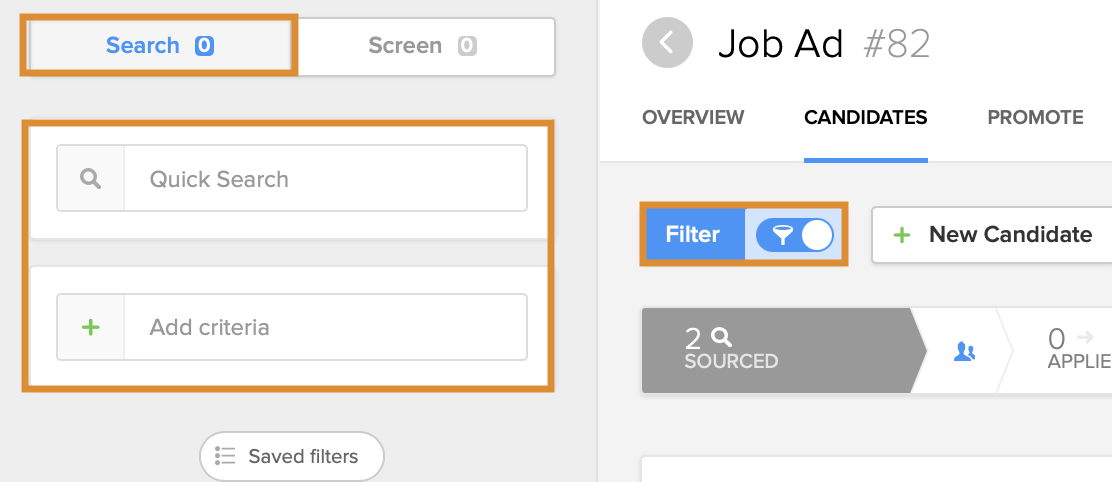This screenshot has width=1112, height=482.
Task: Open the Add criteria dropdown field
Action: pos(325,327)
